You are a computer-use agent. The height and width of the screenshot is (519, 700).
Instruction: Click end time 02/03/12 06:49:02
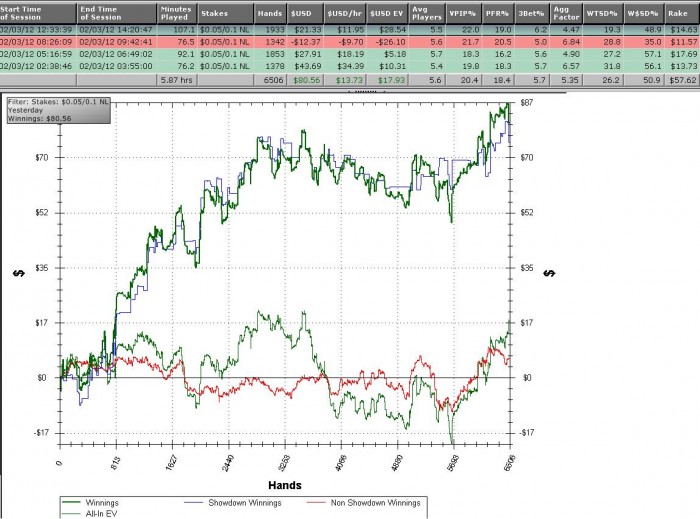[x=116, y=54]
